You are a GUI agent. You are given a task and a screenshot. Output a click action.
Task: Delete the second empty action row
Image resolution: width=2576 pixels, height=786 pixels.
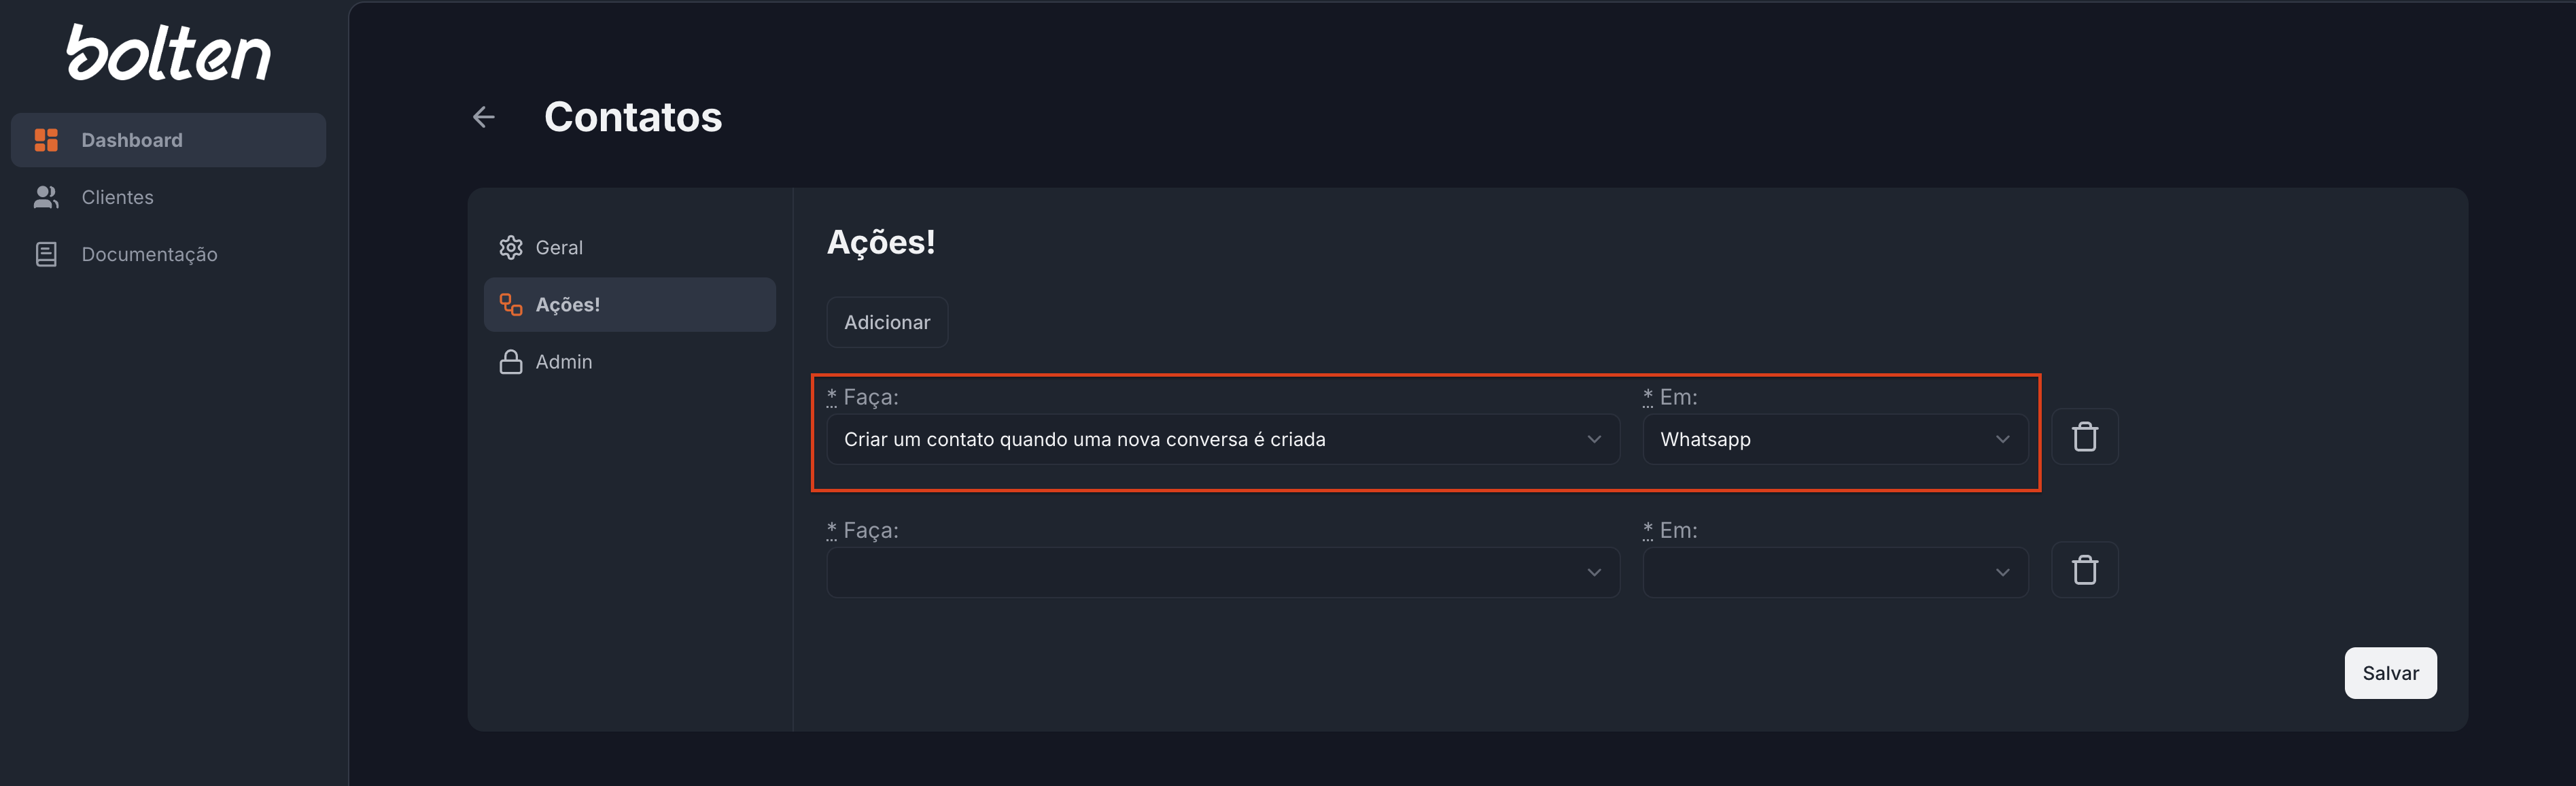(x=2084, y=570)
